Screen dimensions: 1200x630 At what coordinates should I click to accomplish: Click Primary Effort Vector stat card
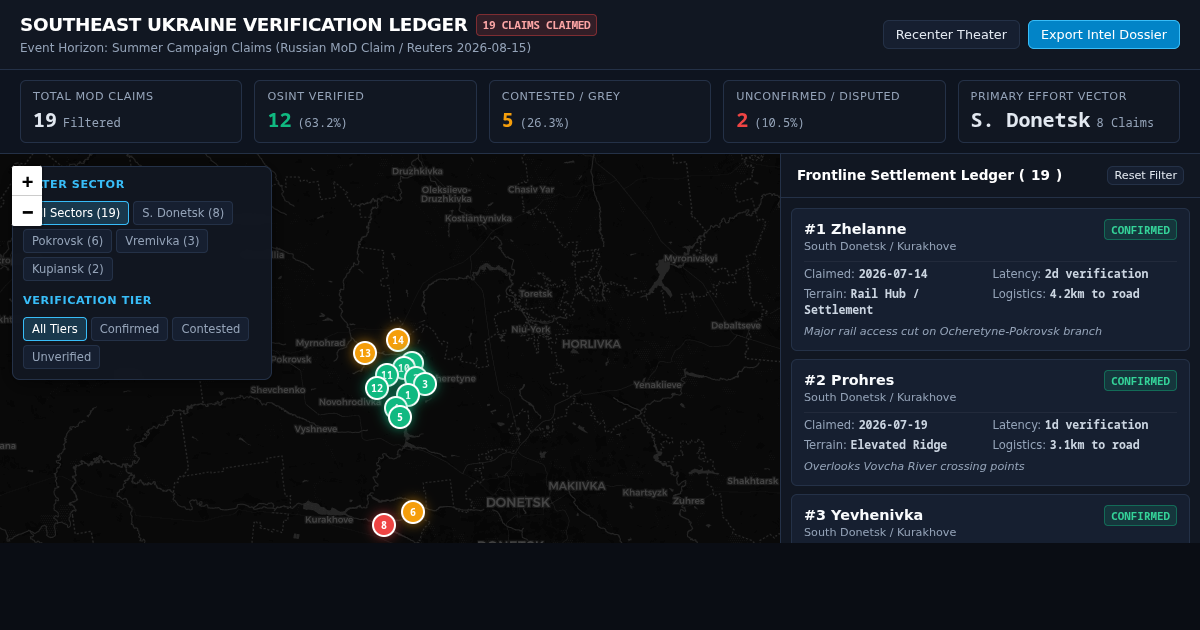(1069, 111)
